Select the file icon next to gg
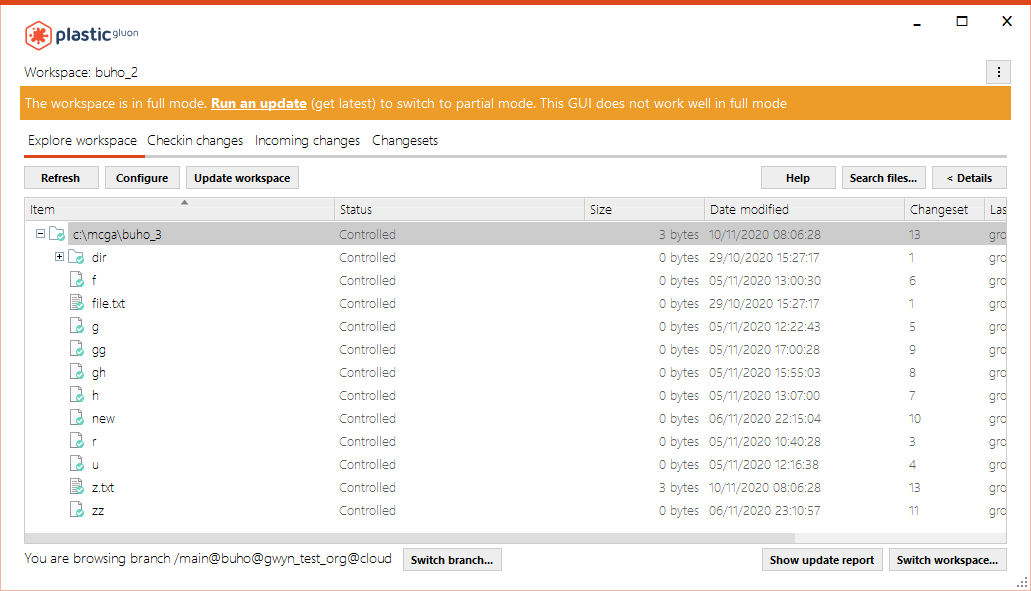The image size is (1031, 591). click(x=77, y=349)
